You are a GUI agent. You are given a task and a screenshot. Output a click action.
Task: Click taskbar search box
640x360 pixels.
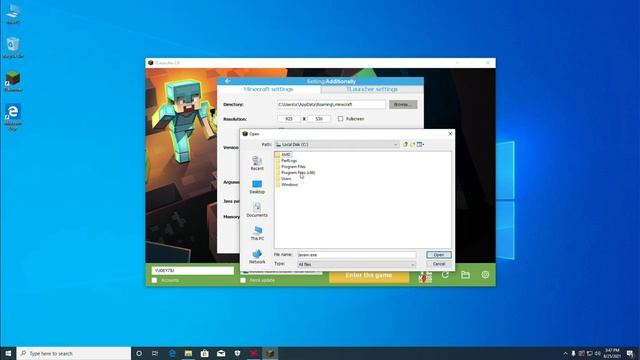tap(74, 353)
